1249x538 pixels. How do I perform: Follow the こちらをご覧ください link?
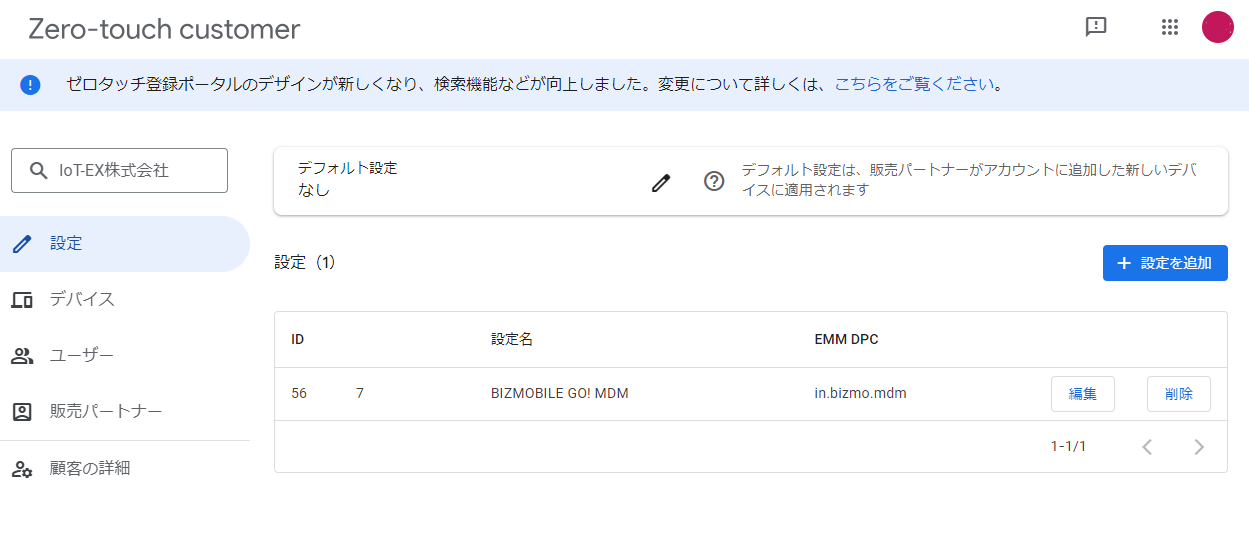point(914,85)
